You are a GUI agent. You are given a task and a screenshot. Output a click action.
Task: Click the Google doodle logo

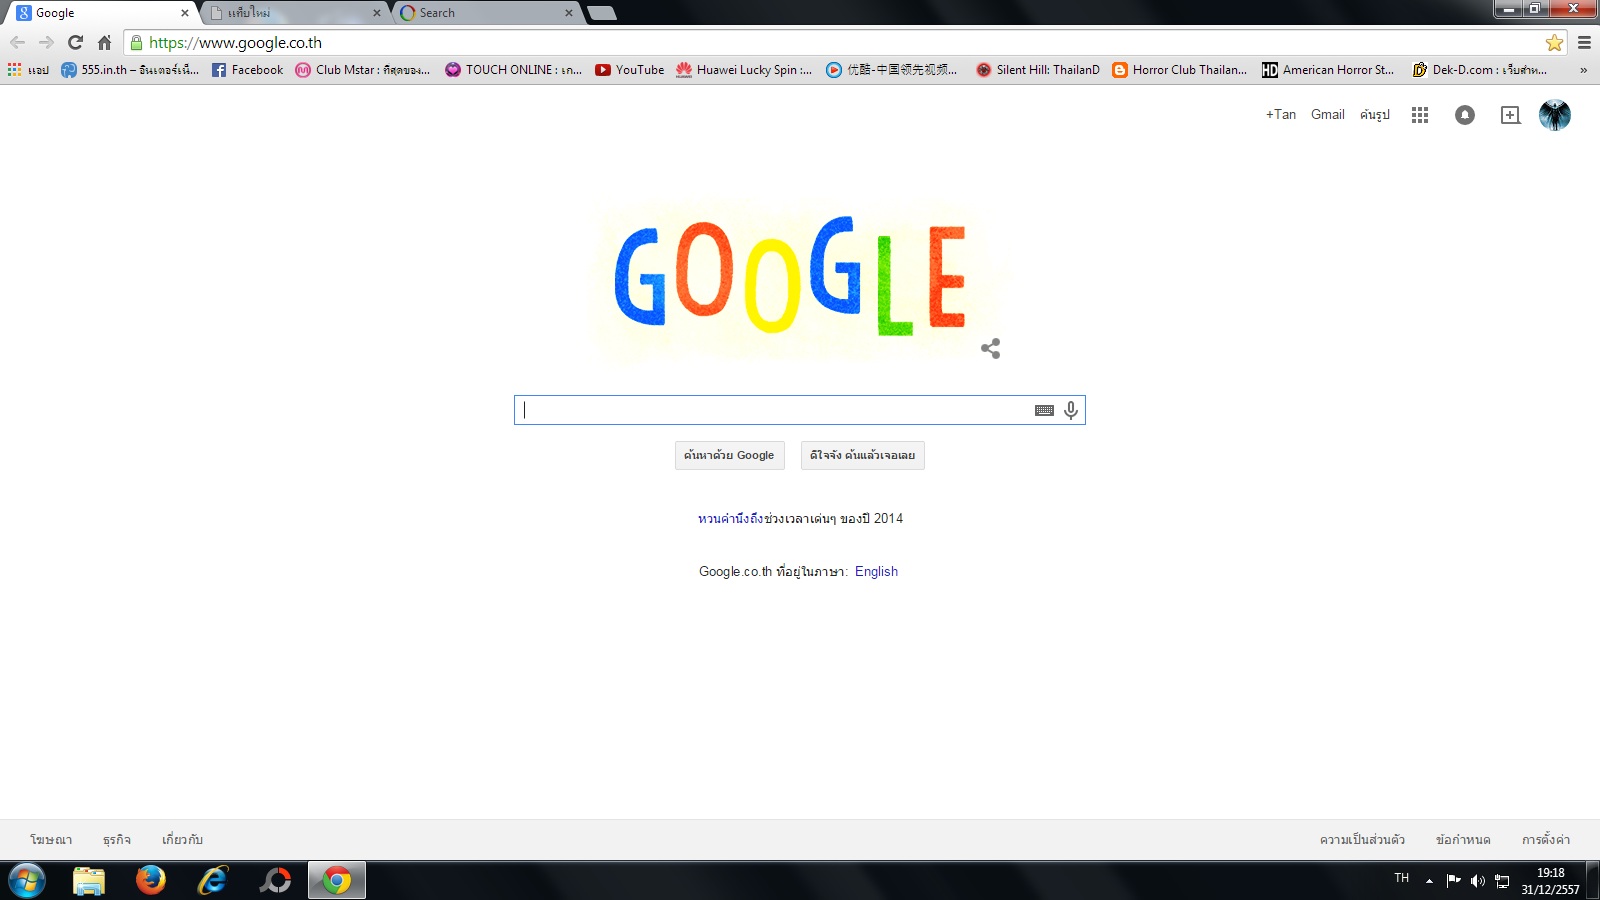(x=792, y=277)
